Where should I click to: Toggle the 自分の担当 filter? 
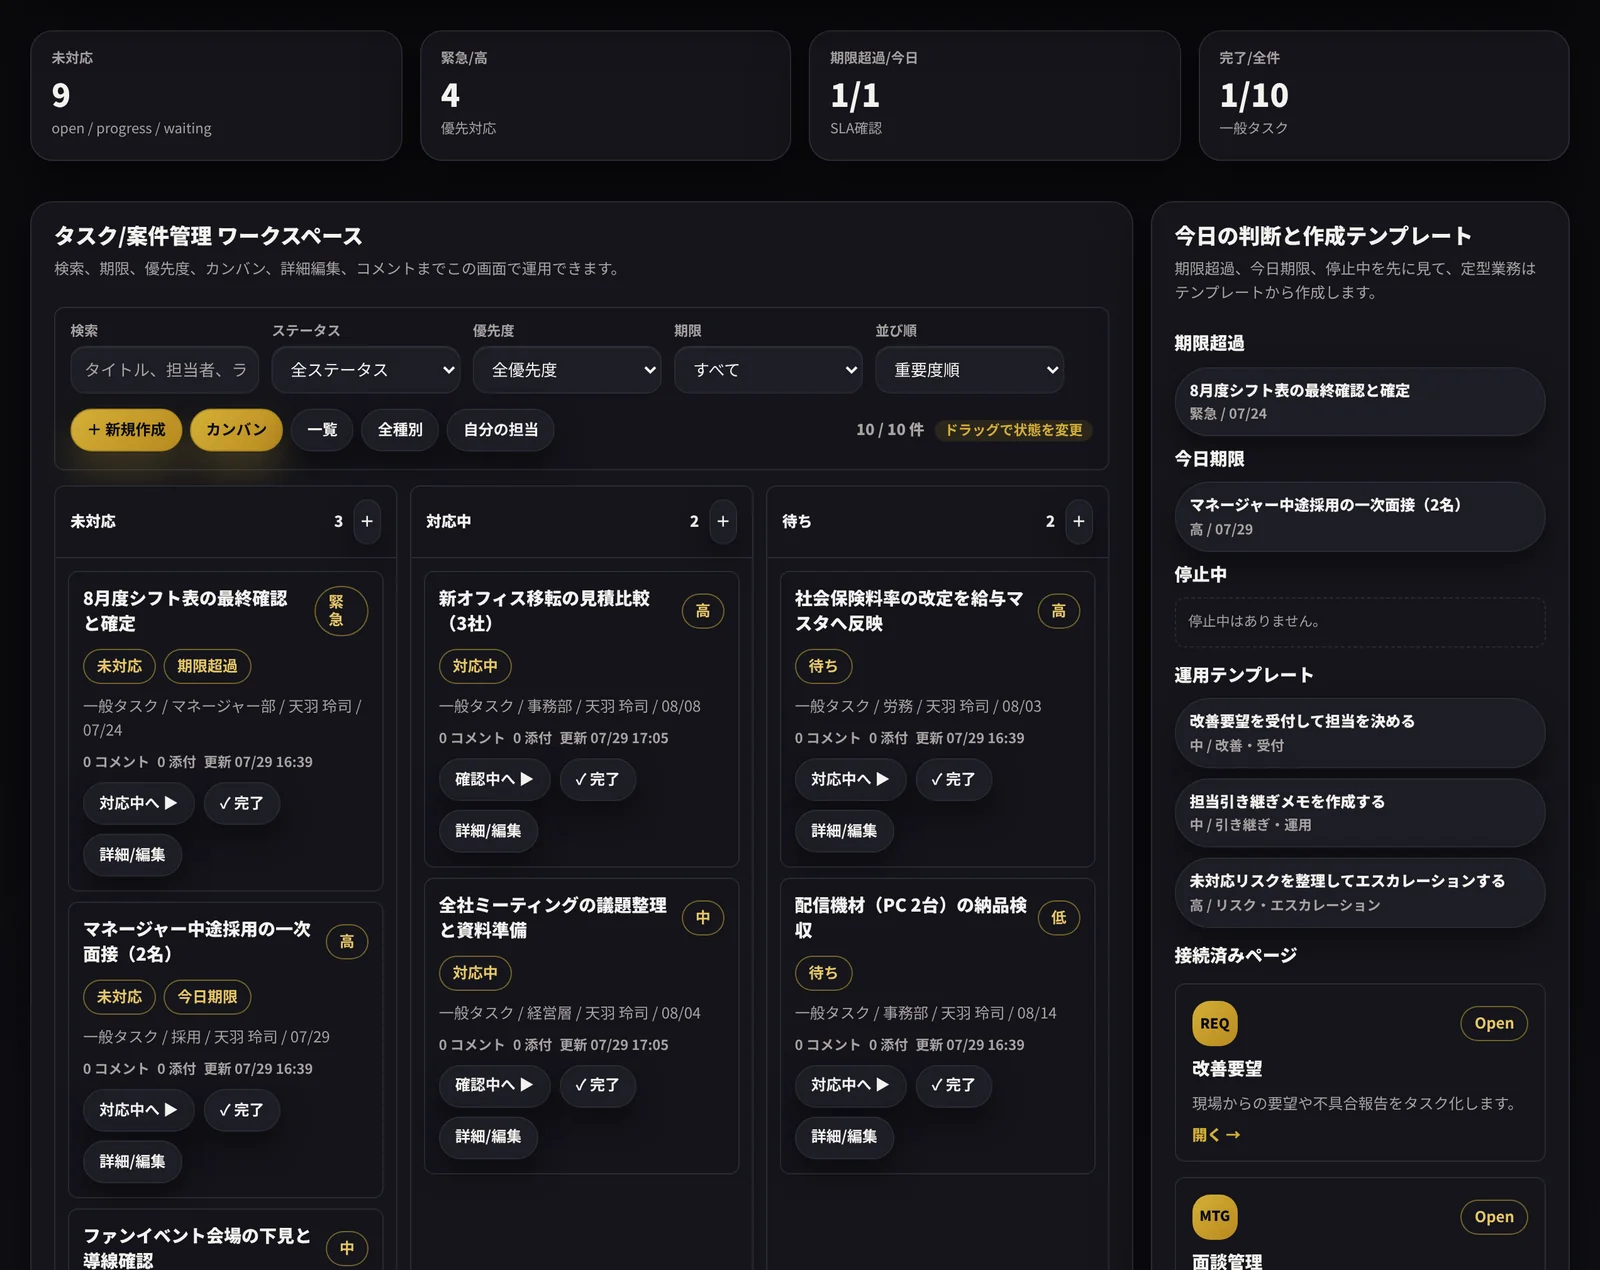pyautogui.click(x=501, y=430)
